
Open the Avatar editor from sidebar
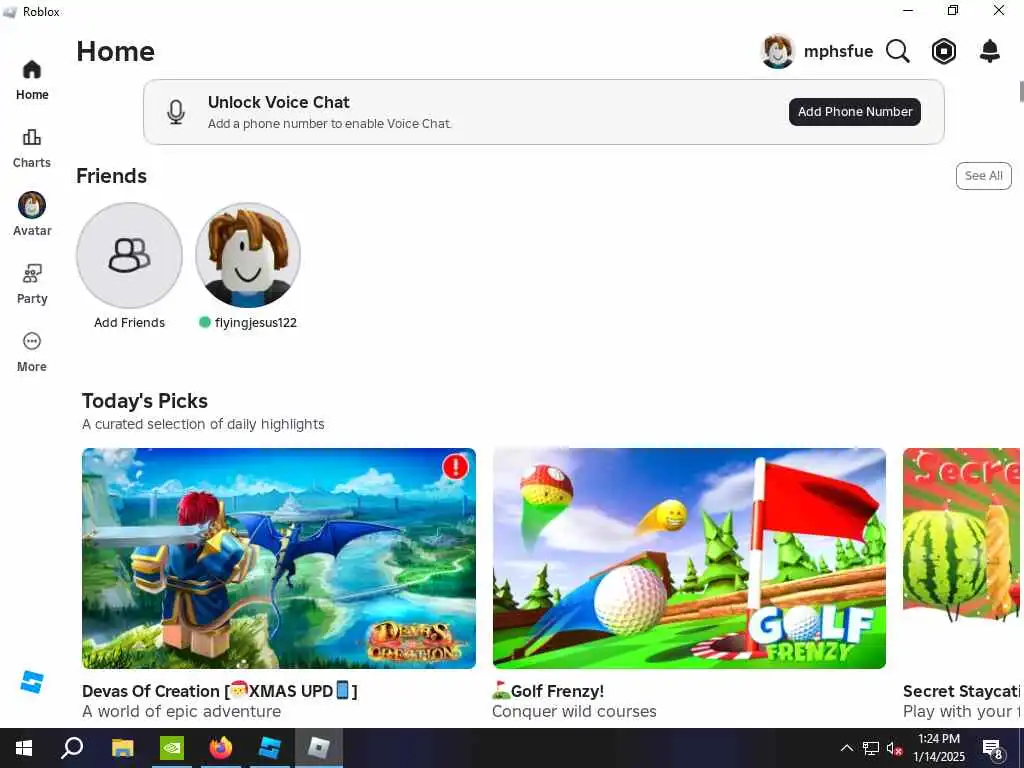32,215
